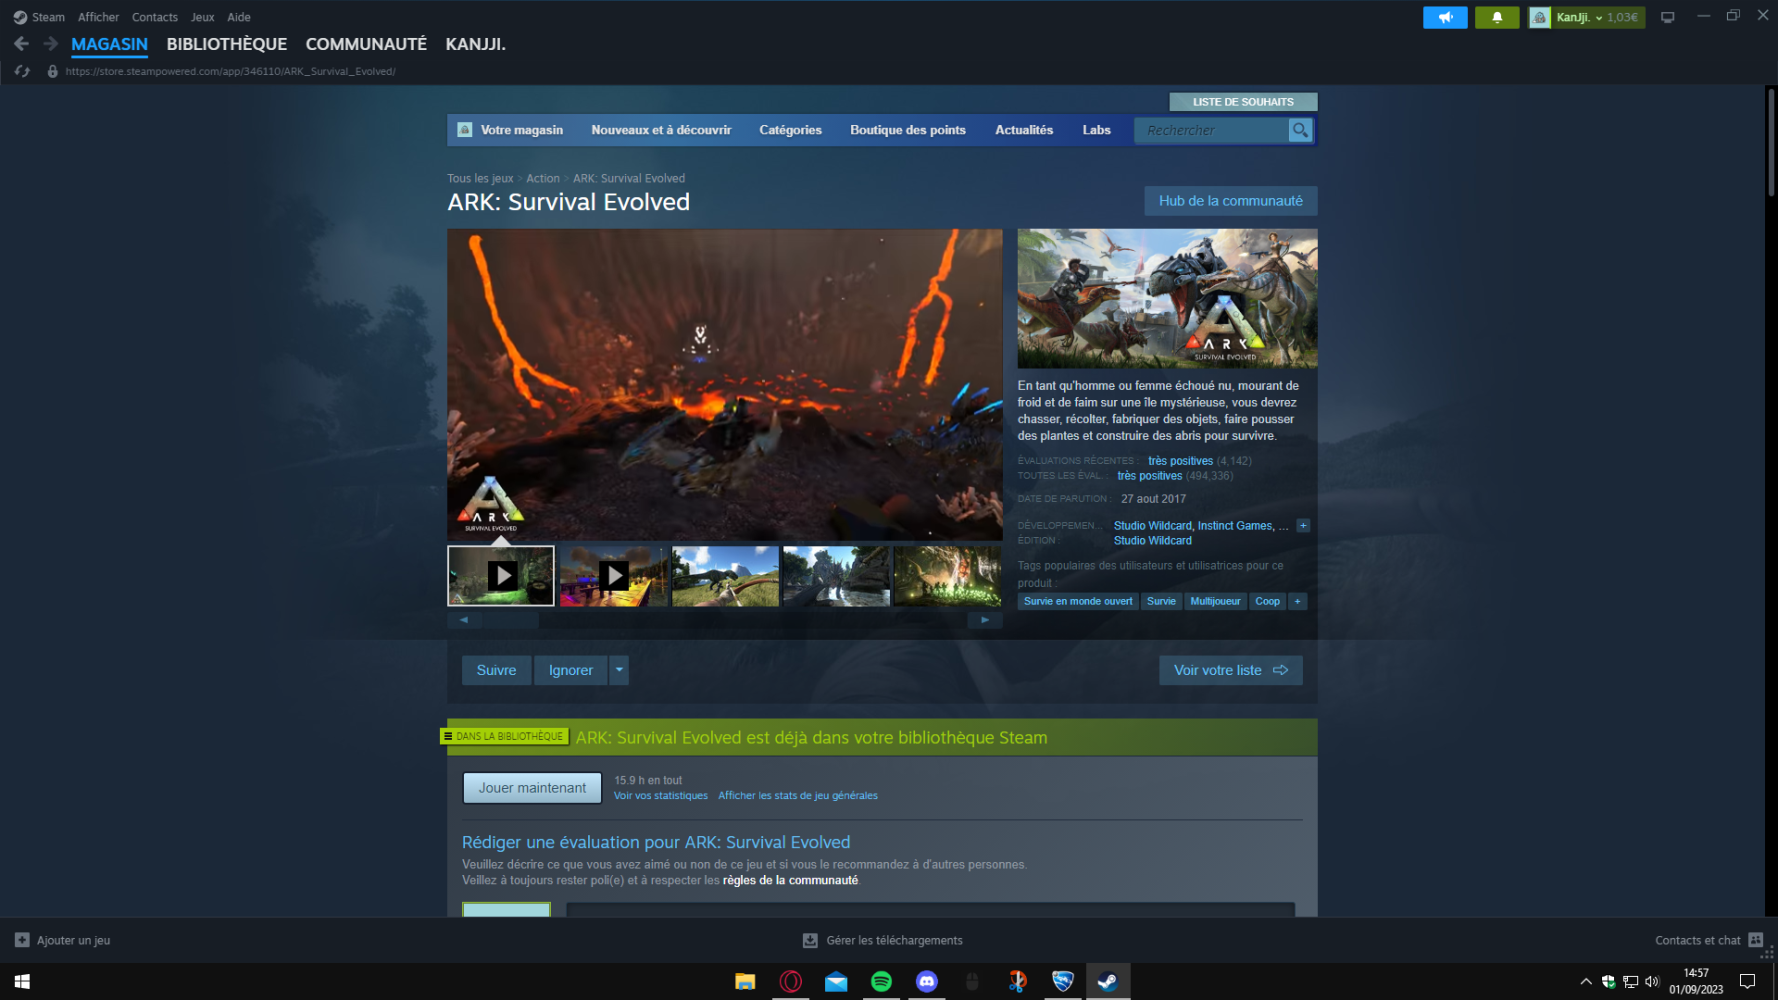The width and height of the screenshot is (1778, 1000).
Task: Open the Contacts et chat icon
Action: [1756, 940]
